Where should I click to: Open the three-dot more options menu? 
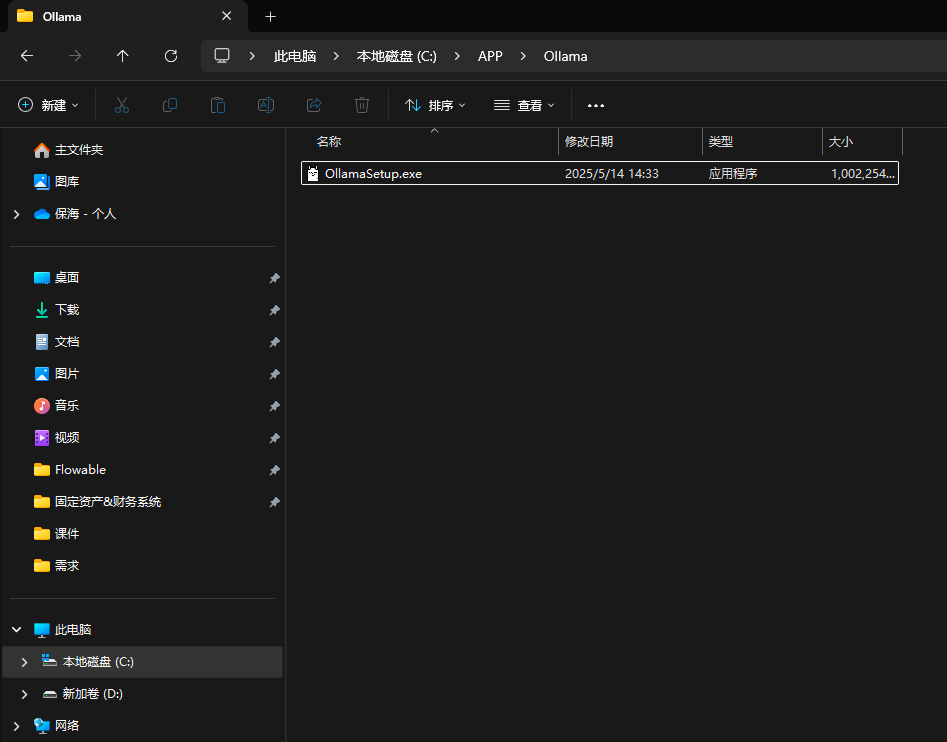[x=596, y=105]
